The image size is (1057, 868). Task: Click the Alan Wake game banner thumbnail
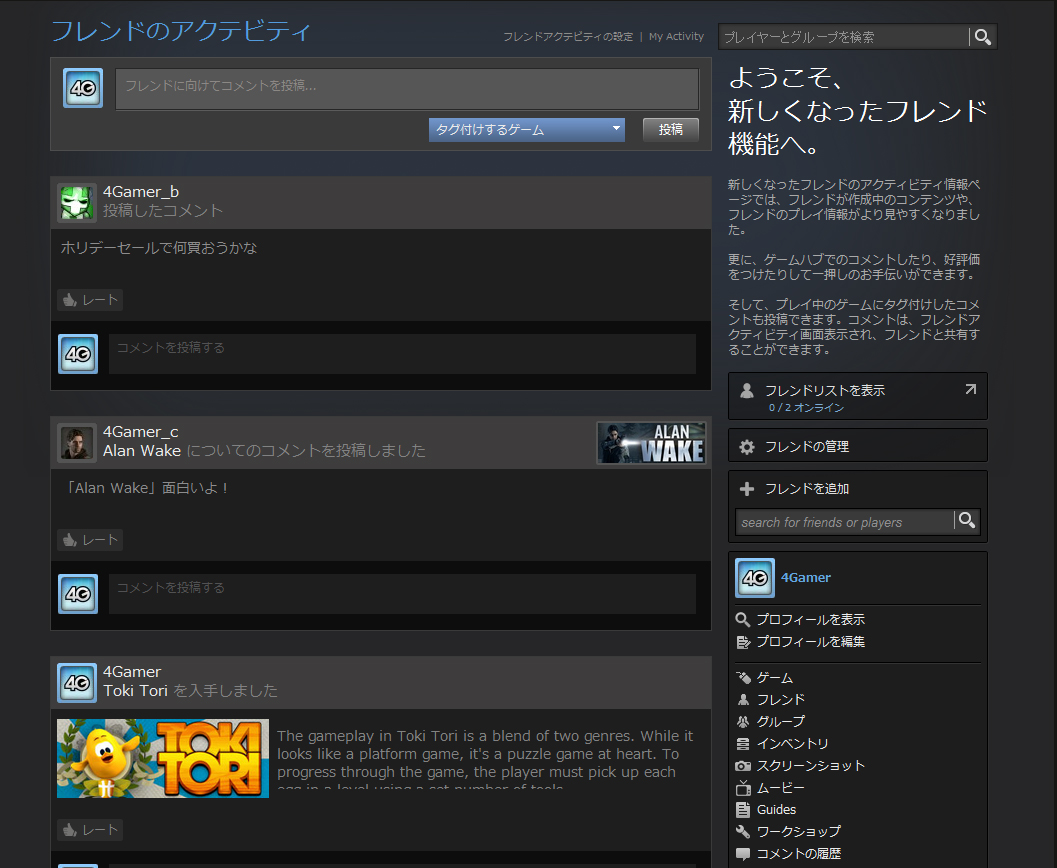[651, 443]
